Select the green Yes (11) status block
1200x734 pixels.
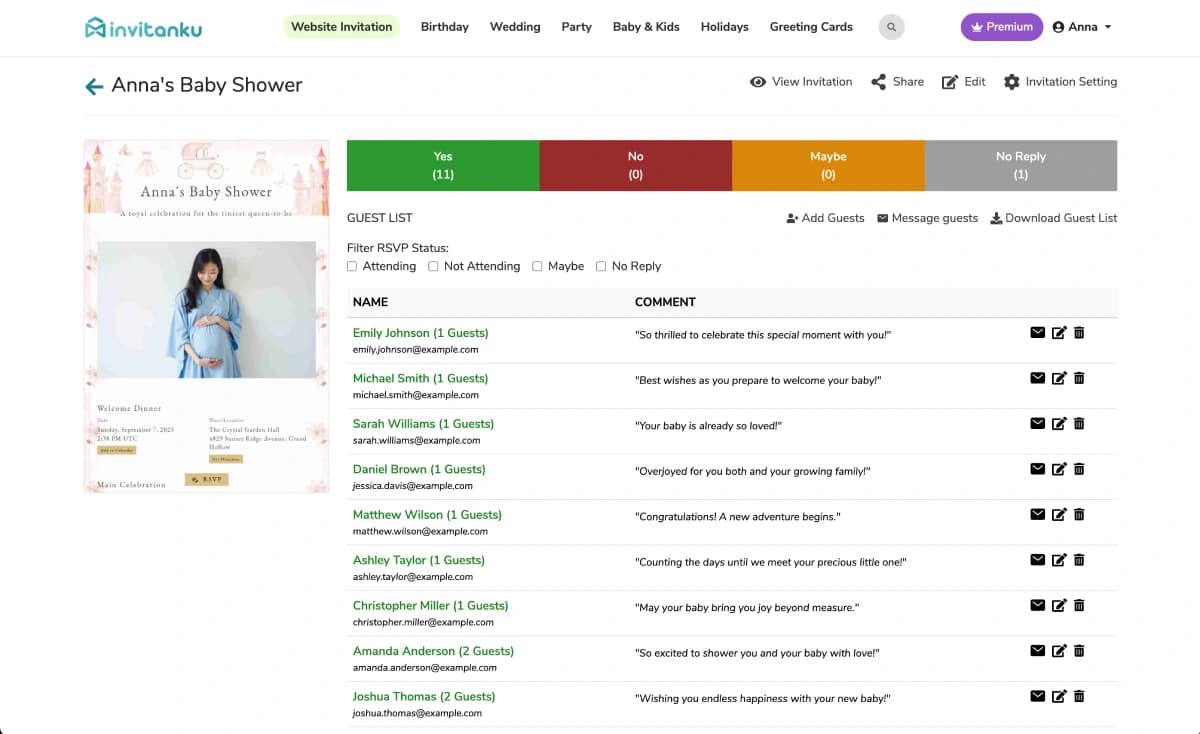443,165
